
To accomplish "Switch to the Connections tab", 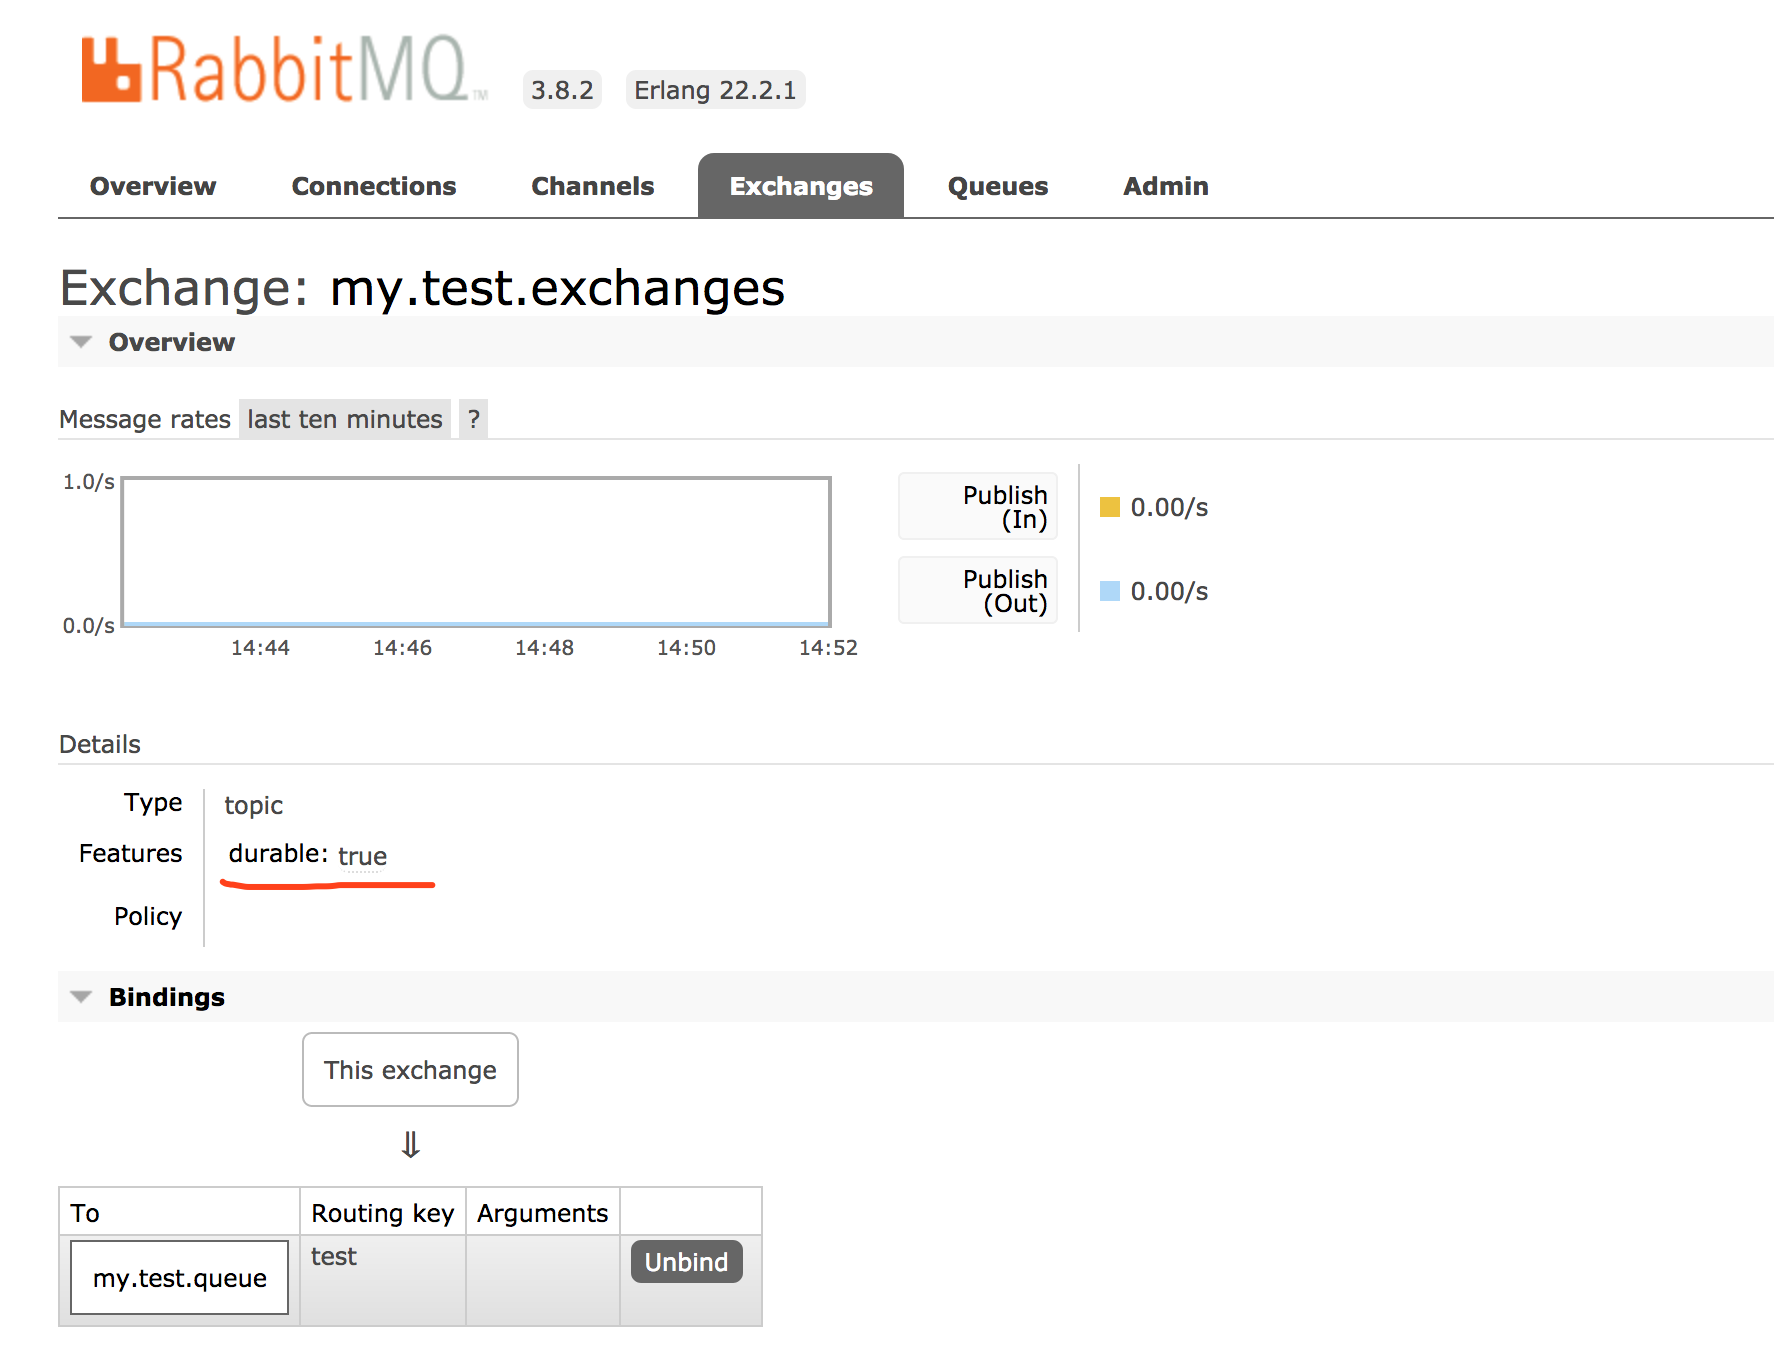I will pos(373,185).
